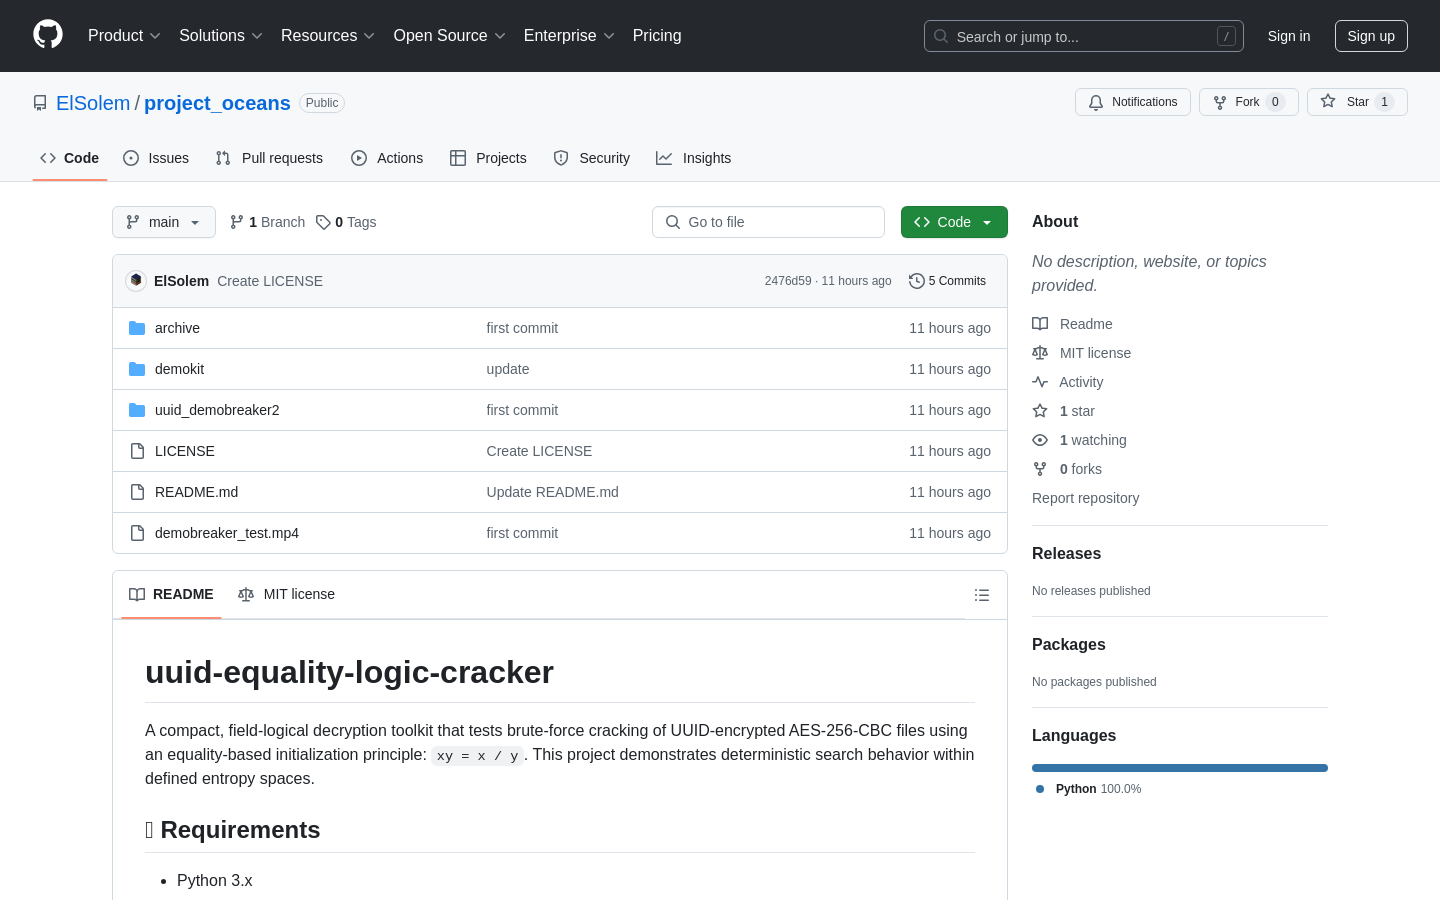Open the Notifications bell button
Viewport: 1440px width, 900px height.
[x=1133, y=102]
